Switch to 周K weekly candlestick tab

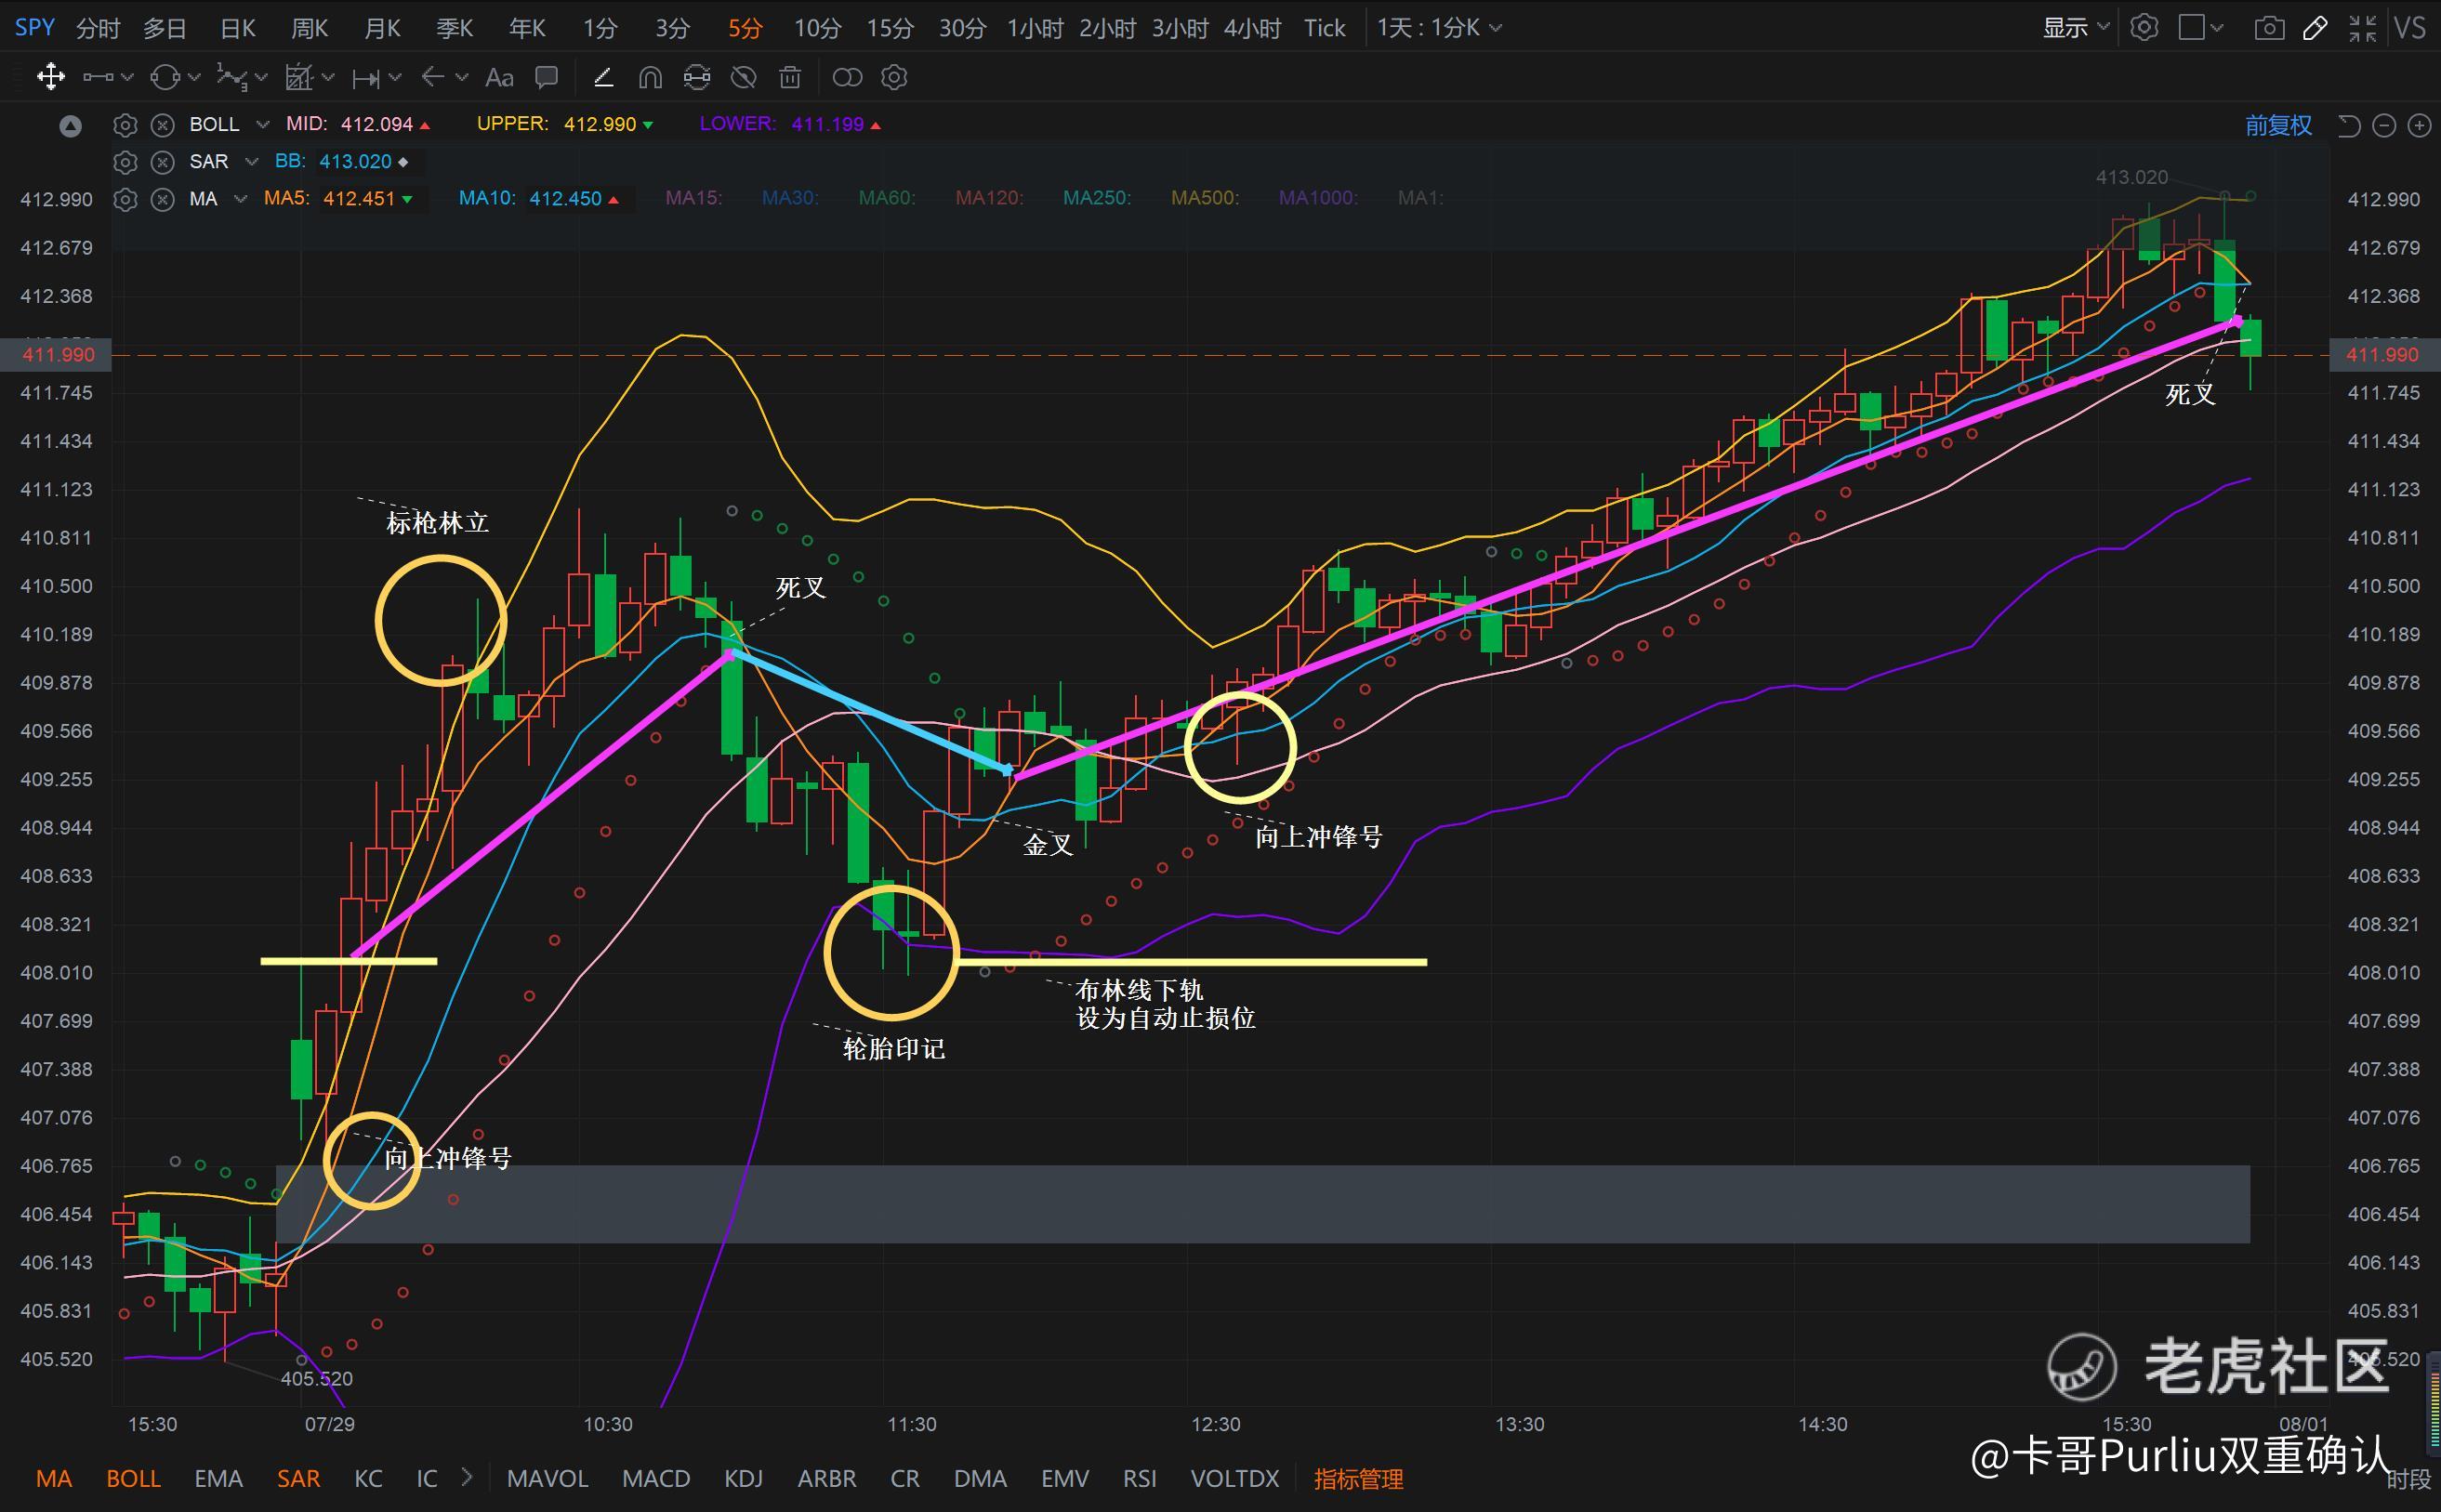(x=309, y=28)
